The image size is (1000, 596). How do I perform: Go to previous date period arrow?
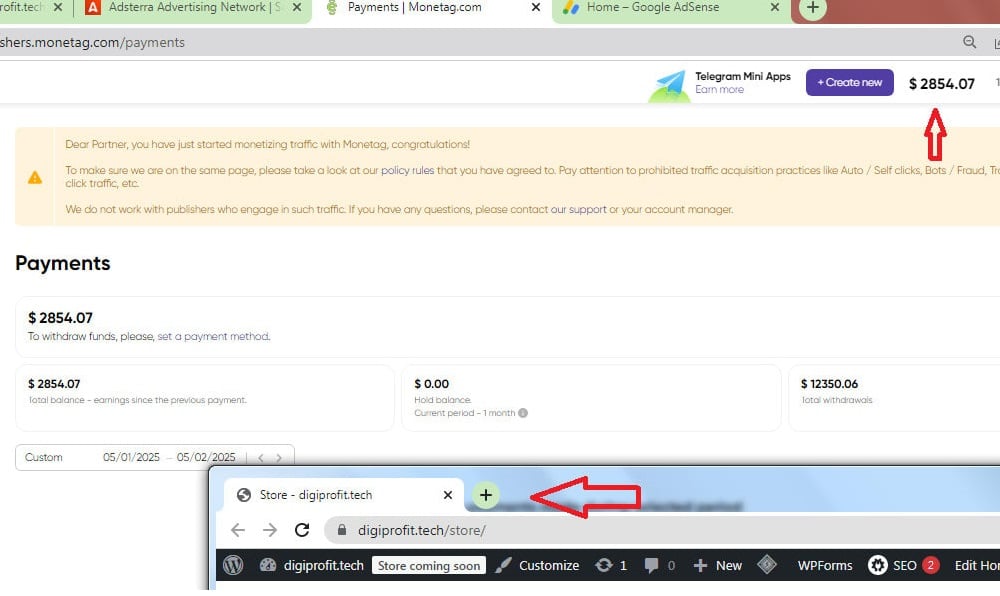(x=261, y=457)
